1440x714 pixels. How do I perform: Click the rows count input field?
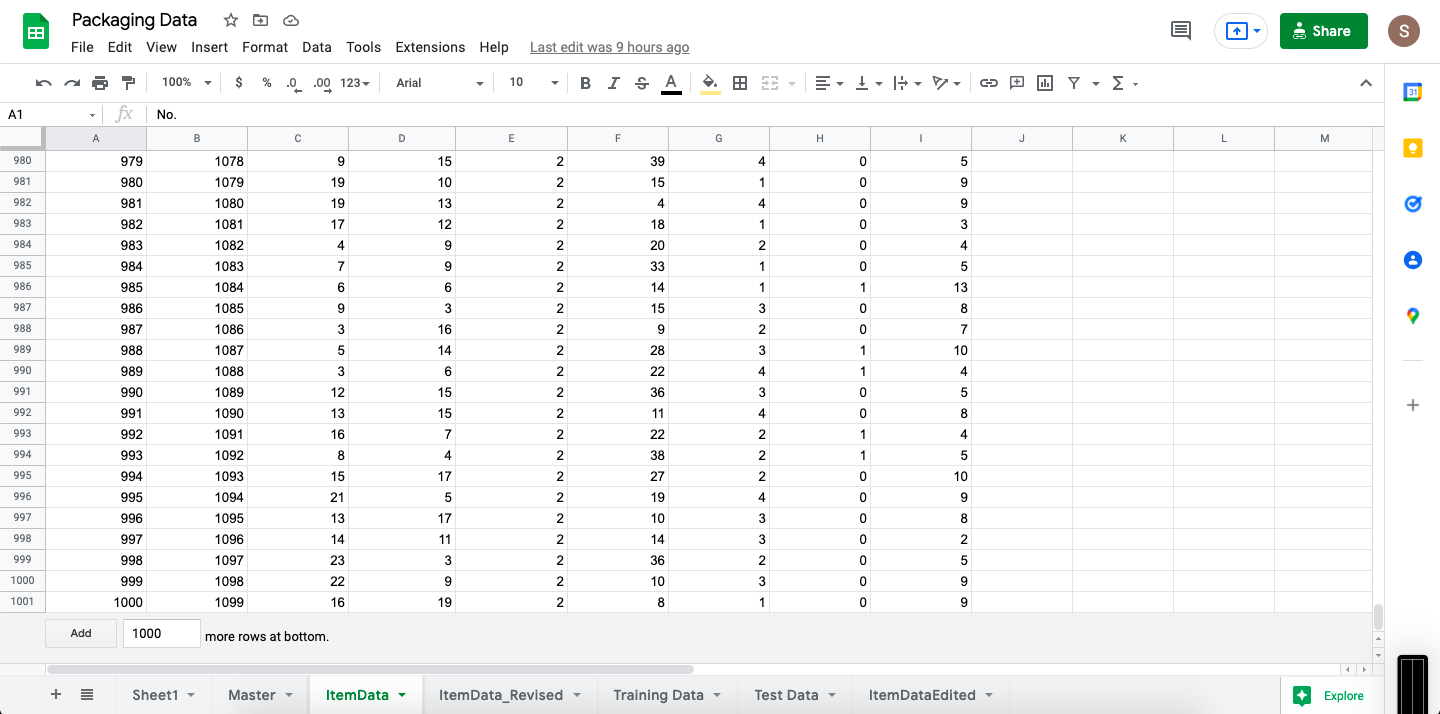coord(162,633)
